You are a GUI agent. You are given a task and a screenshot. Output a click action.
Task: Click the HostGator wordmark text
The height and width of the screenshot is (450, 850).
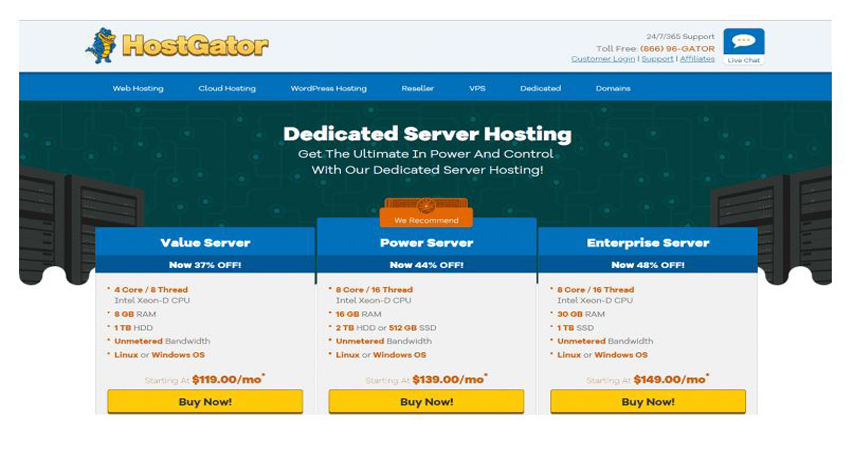(195, 46)
